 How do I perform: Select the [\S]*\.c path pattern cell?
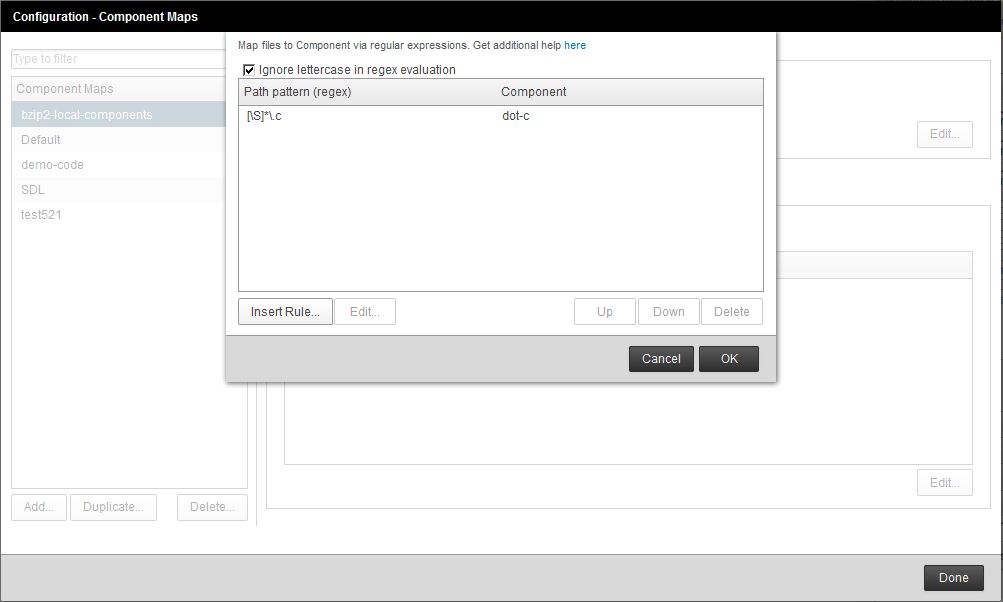point(264,116)
